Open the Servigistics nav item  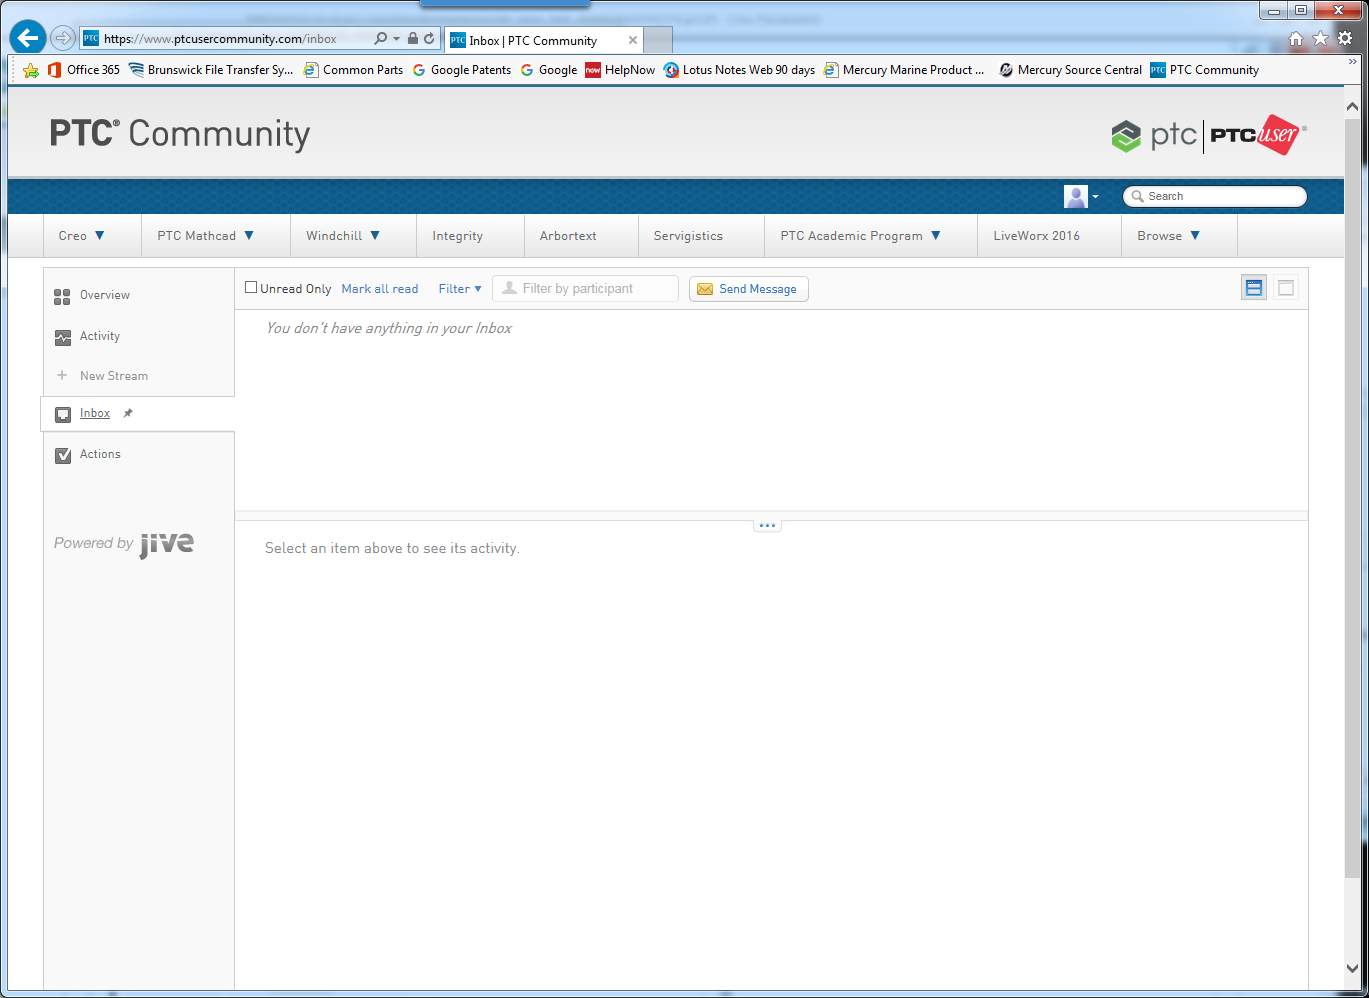(x=688, y=236)
